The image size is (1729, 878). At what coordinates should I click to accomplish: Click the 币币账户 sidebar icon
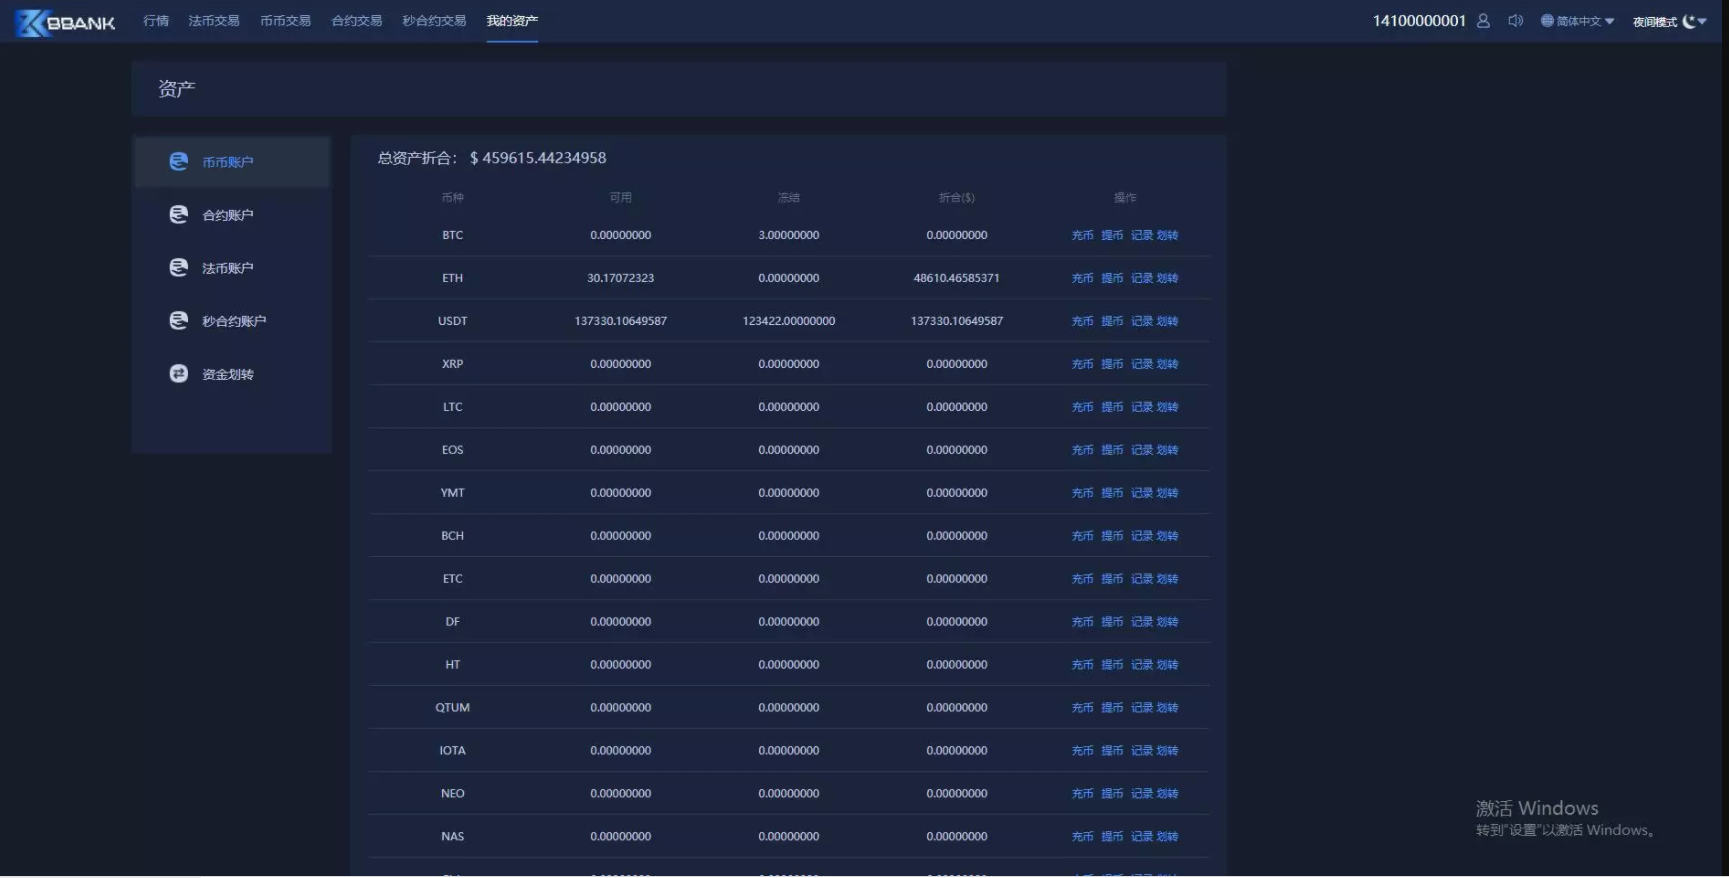[179, 161]
